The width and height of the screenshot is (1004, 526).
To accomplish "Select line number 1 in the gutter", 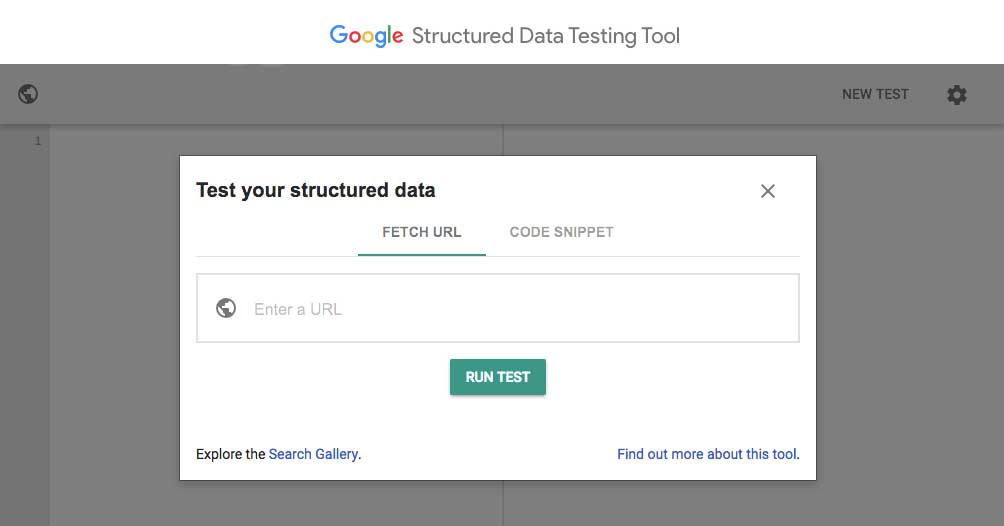I will tap(38, 141).
